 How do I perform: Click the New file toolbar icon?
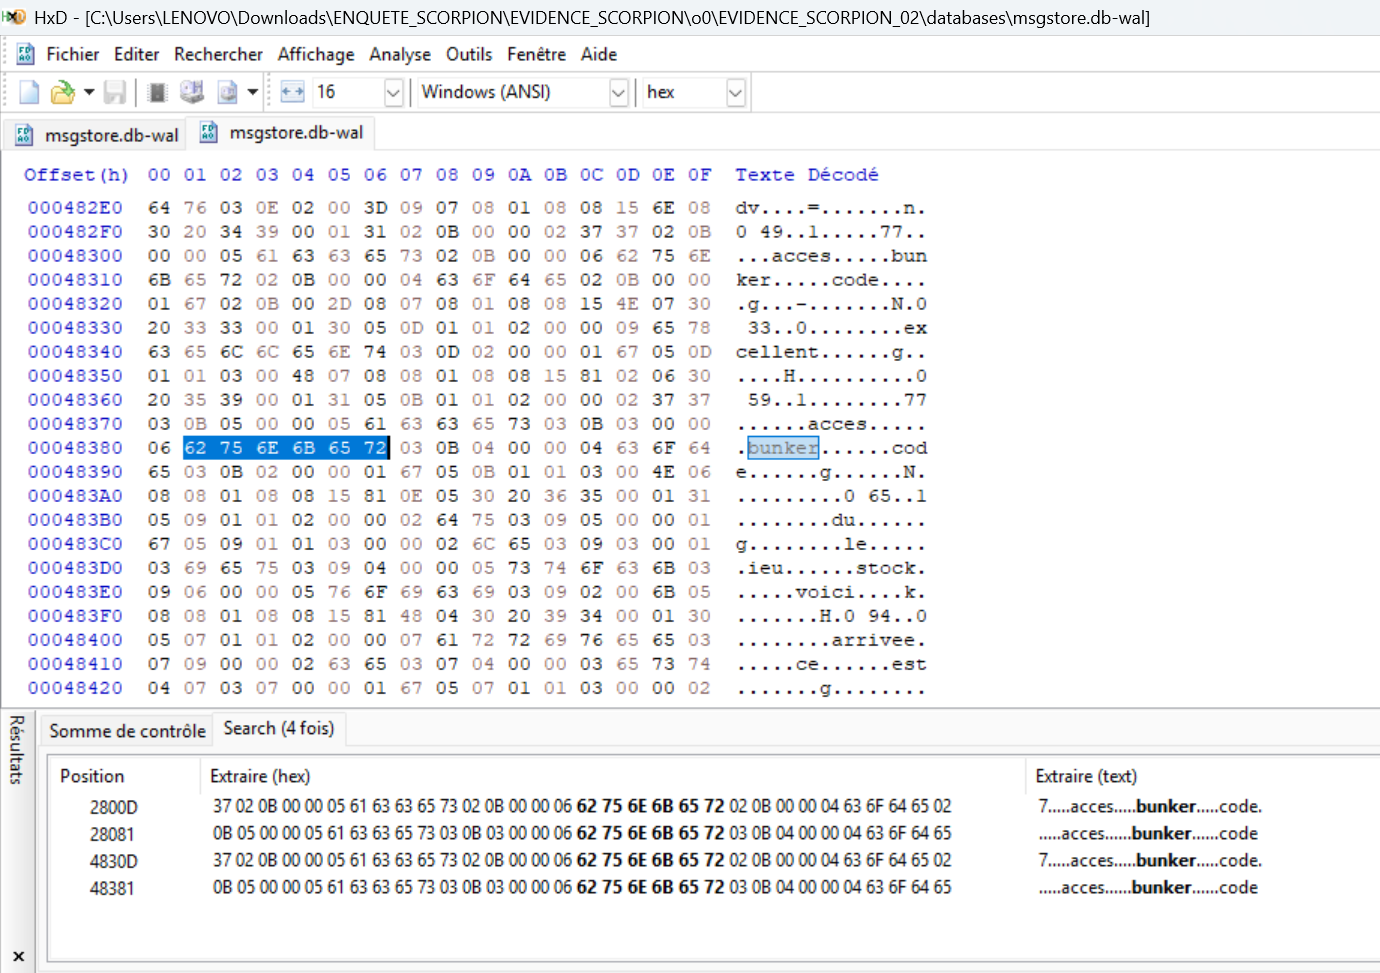[29, 92]
